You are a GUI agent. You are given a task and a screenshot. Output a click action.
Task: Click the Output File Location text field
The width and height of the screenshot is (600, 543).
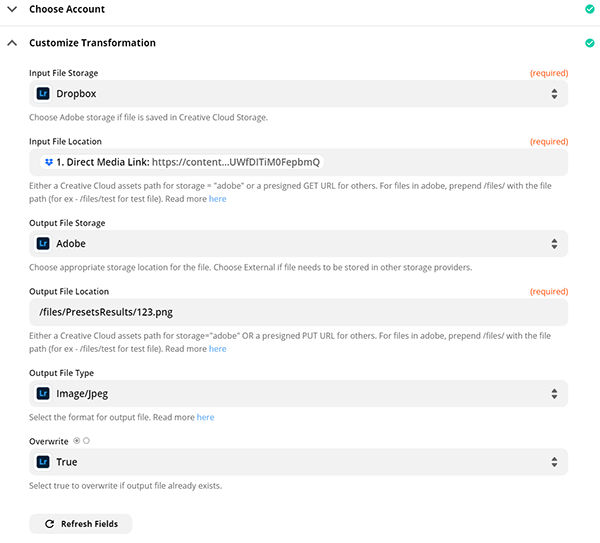298,312
